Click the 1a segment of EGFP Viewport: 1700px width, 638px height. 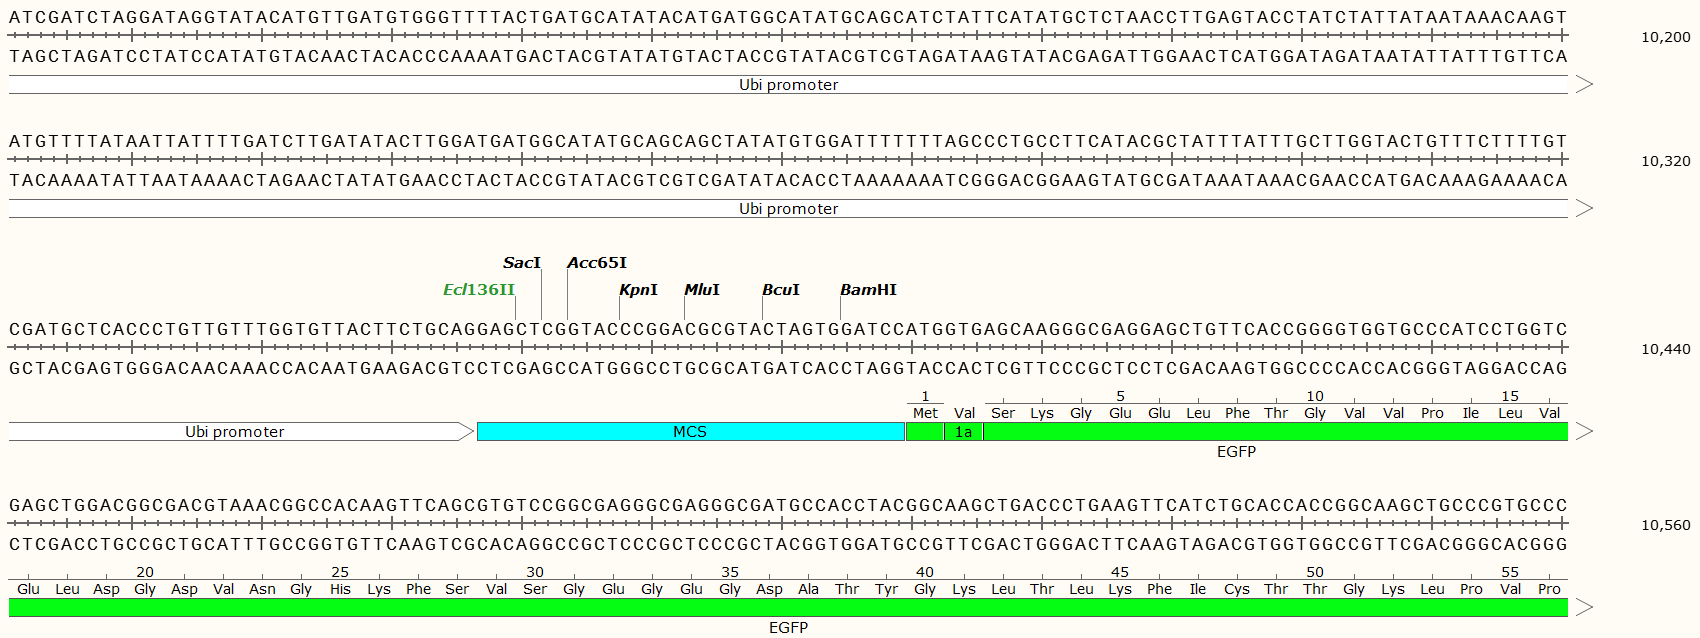(964, 432)
